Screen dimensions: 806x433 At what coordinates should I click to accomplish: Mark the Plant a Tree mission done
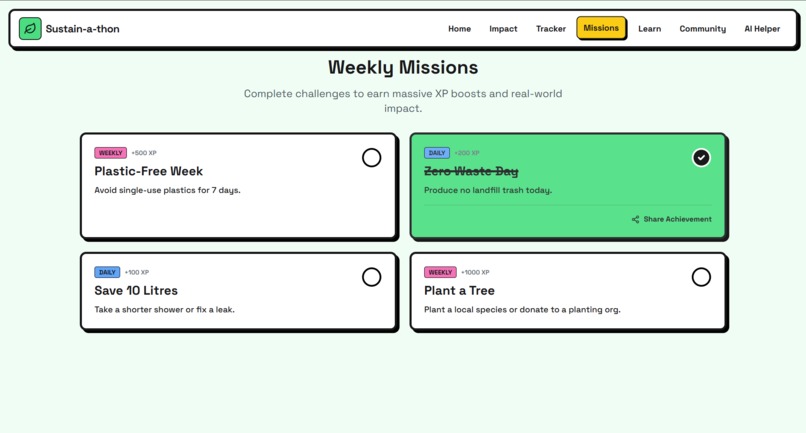click(701, 277)
